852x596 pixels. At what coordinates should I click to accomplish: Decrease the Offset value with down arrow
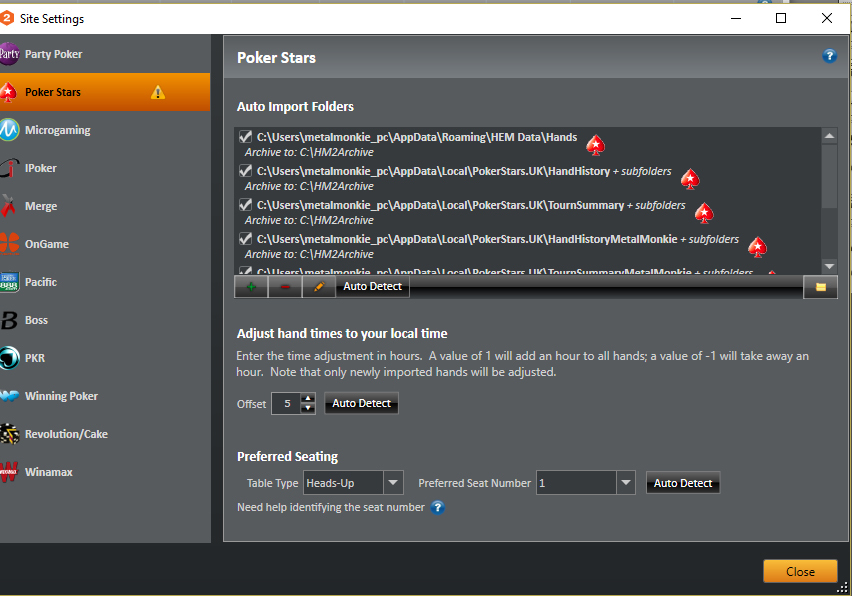point(308,409)
